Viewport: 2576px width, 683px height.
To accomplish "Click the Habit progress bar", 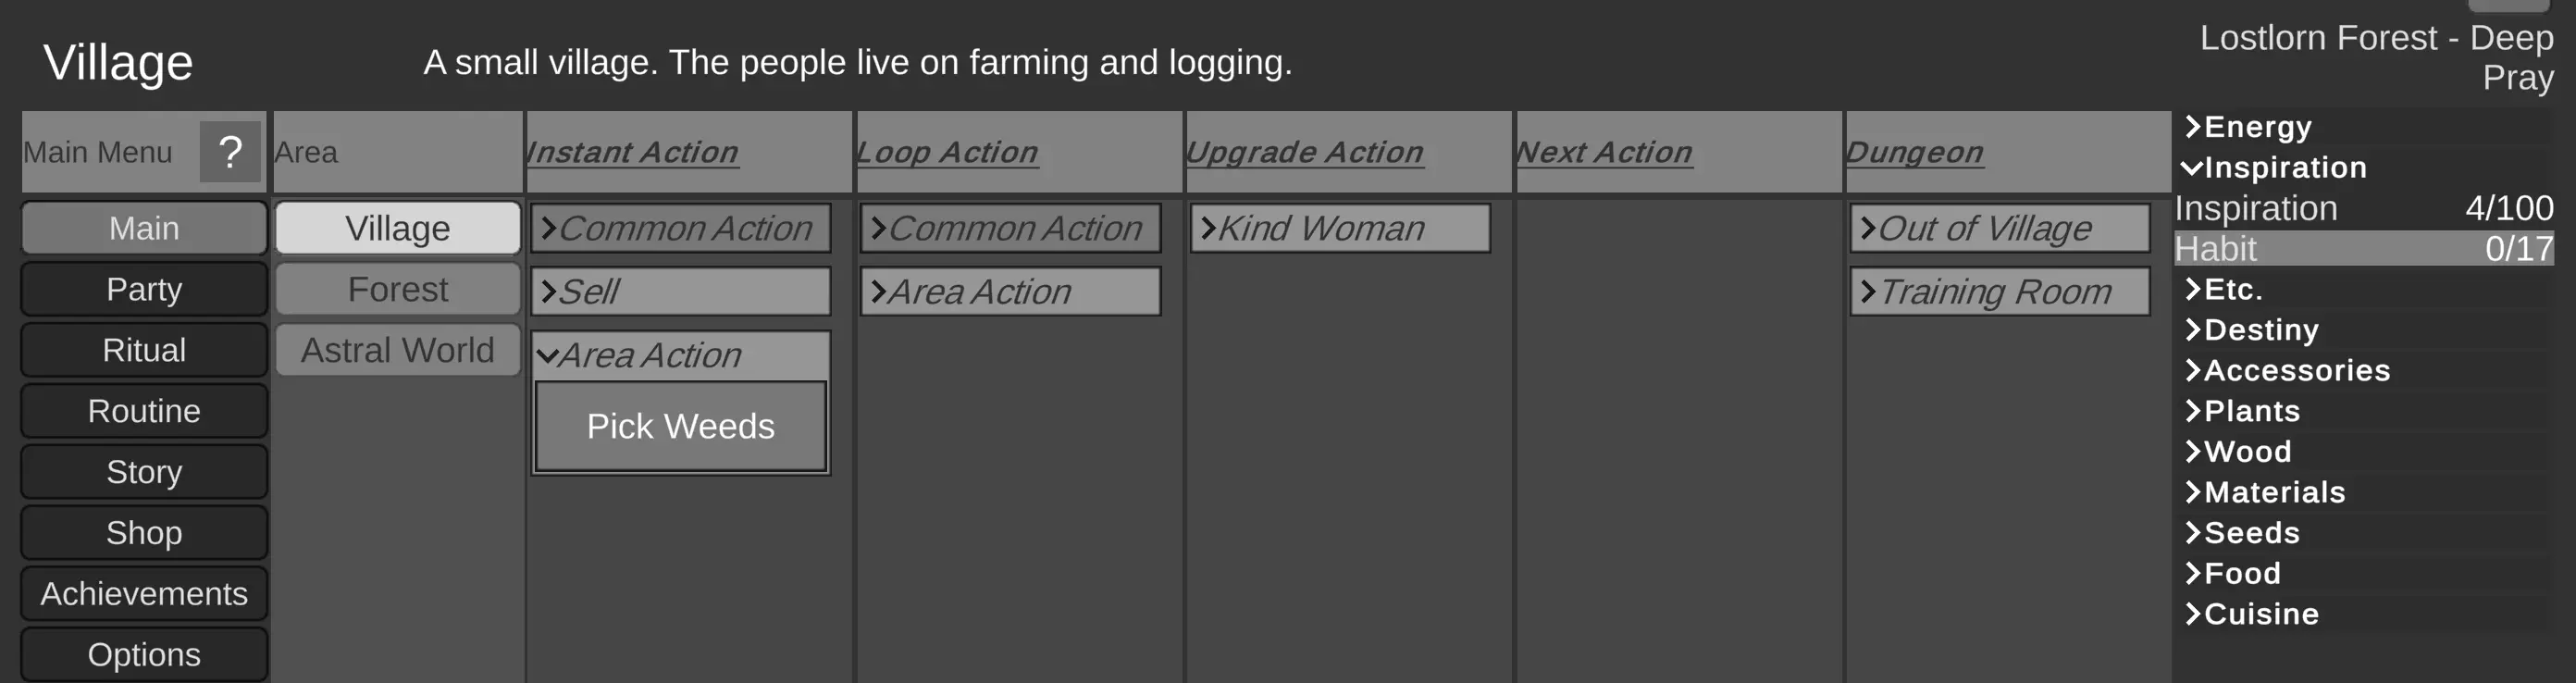I will [x=2362, y=249].
